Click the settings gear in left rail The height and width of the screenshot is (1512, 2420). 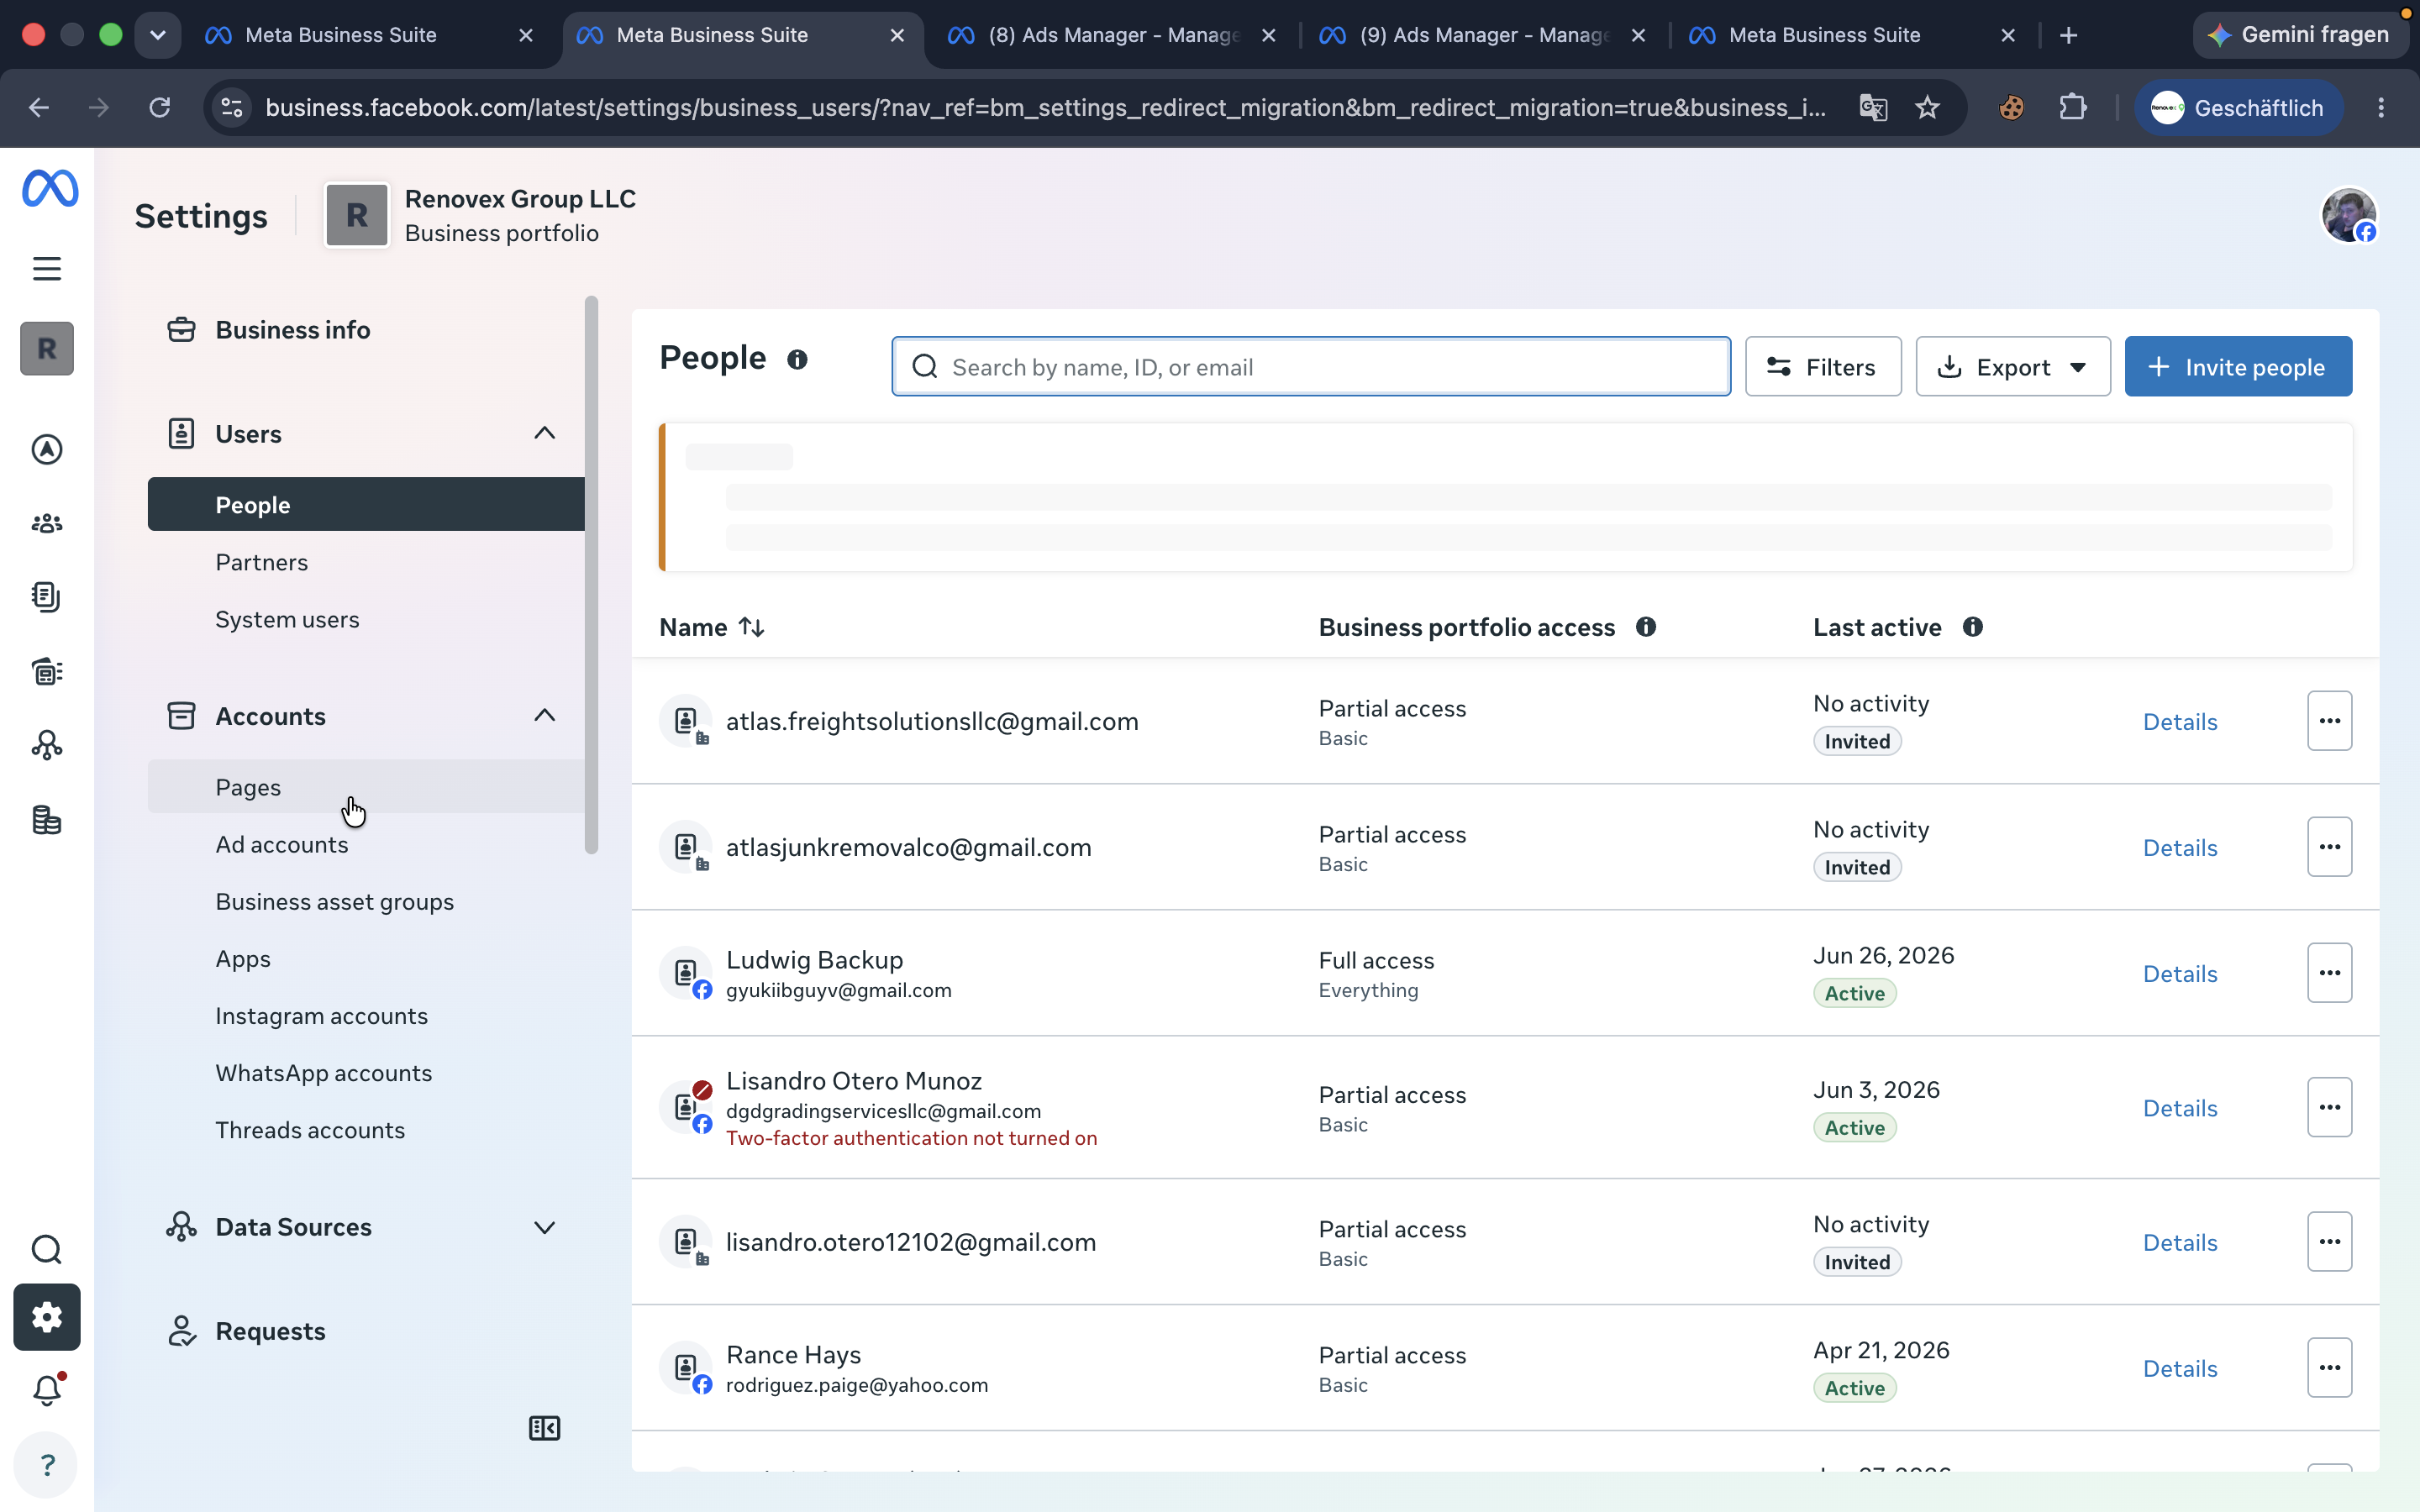47,1317
